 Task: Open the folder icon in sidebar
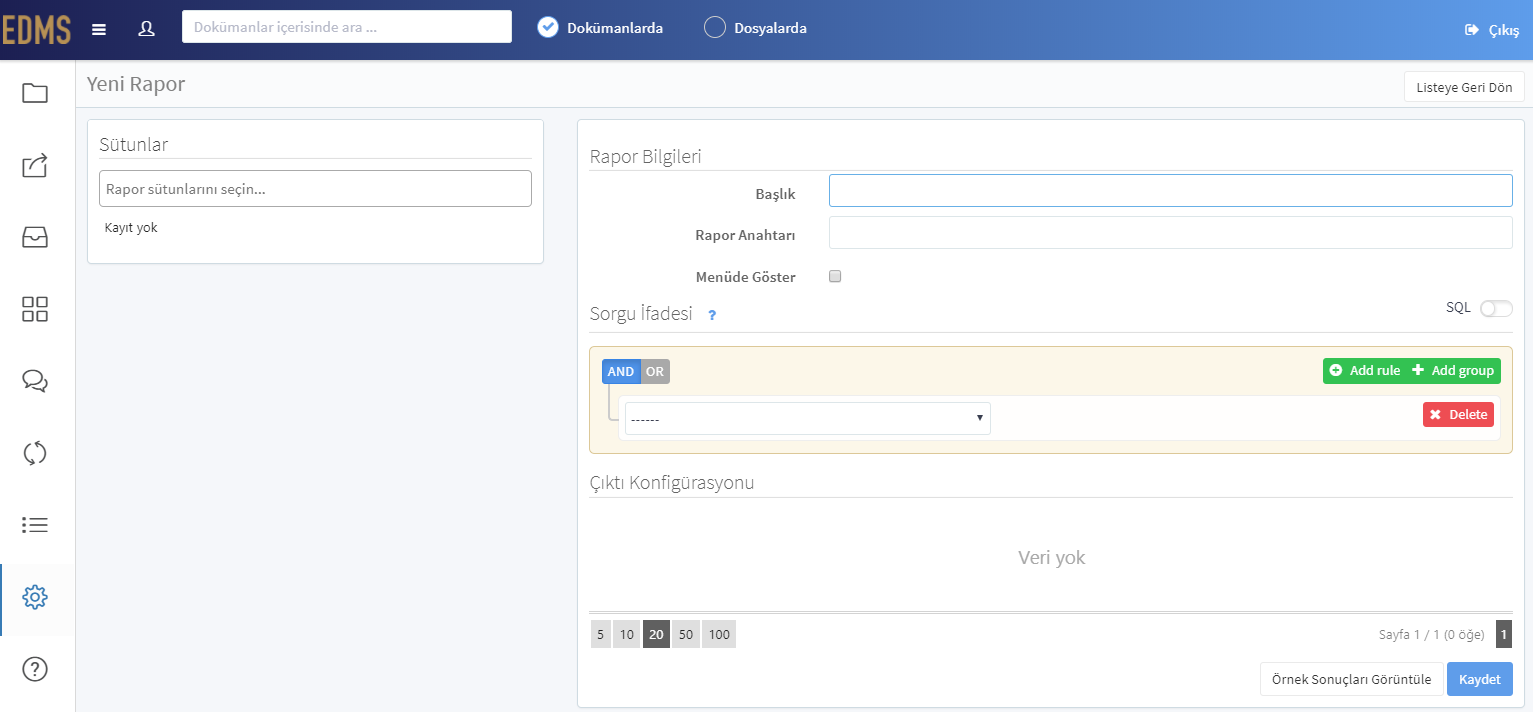pyautogui.click(x=35, y=93)
